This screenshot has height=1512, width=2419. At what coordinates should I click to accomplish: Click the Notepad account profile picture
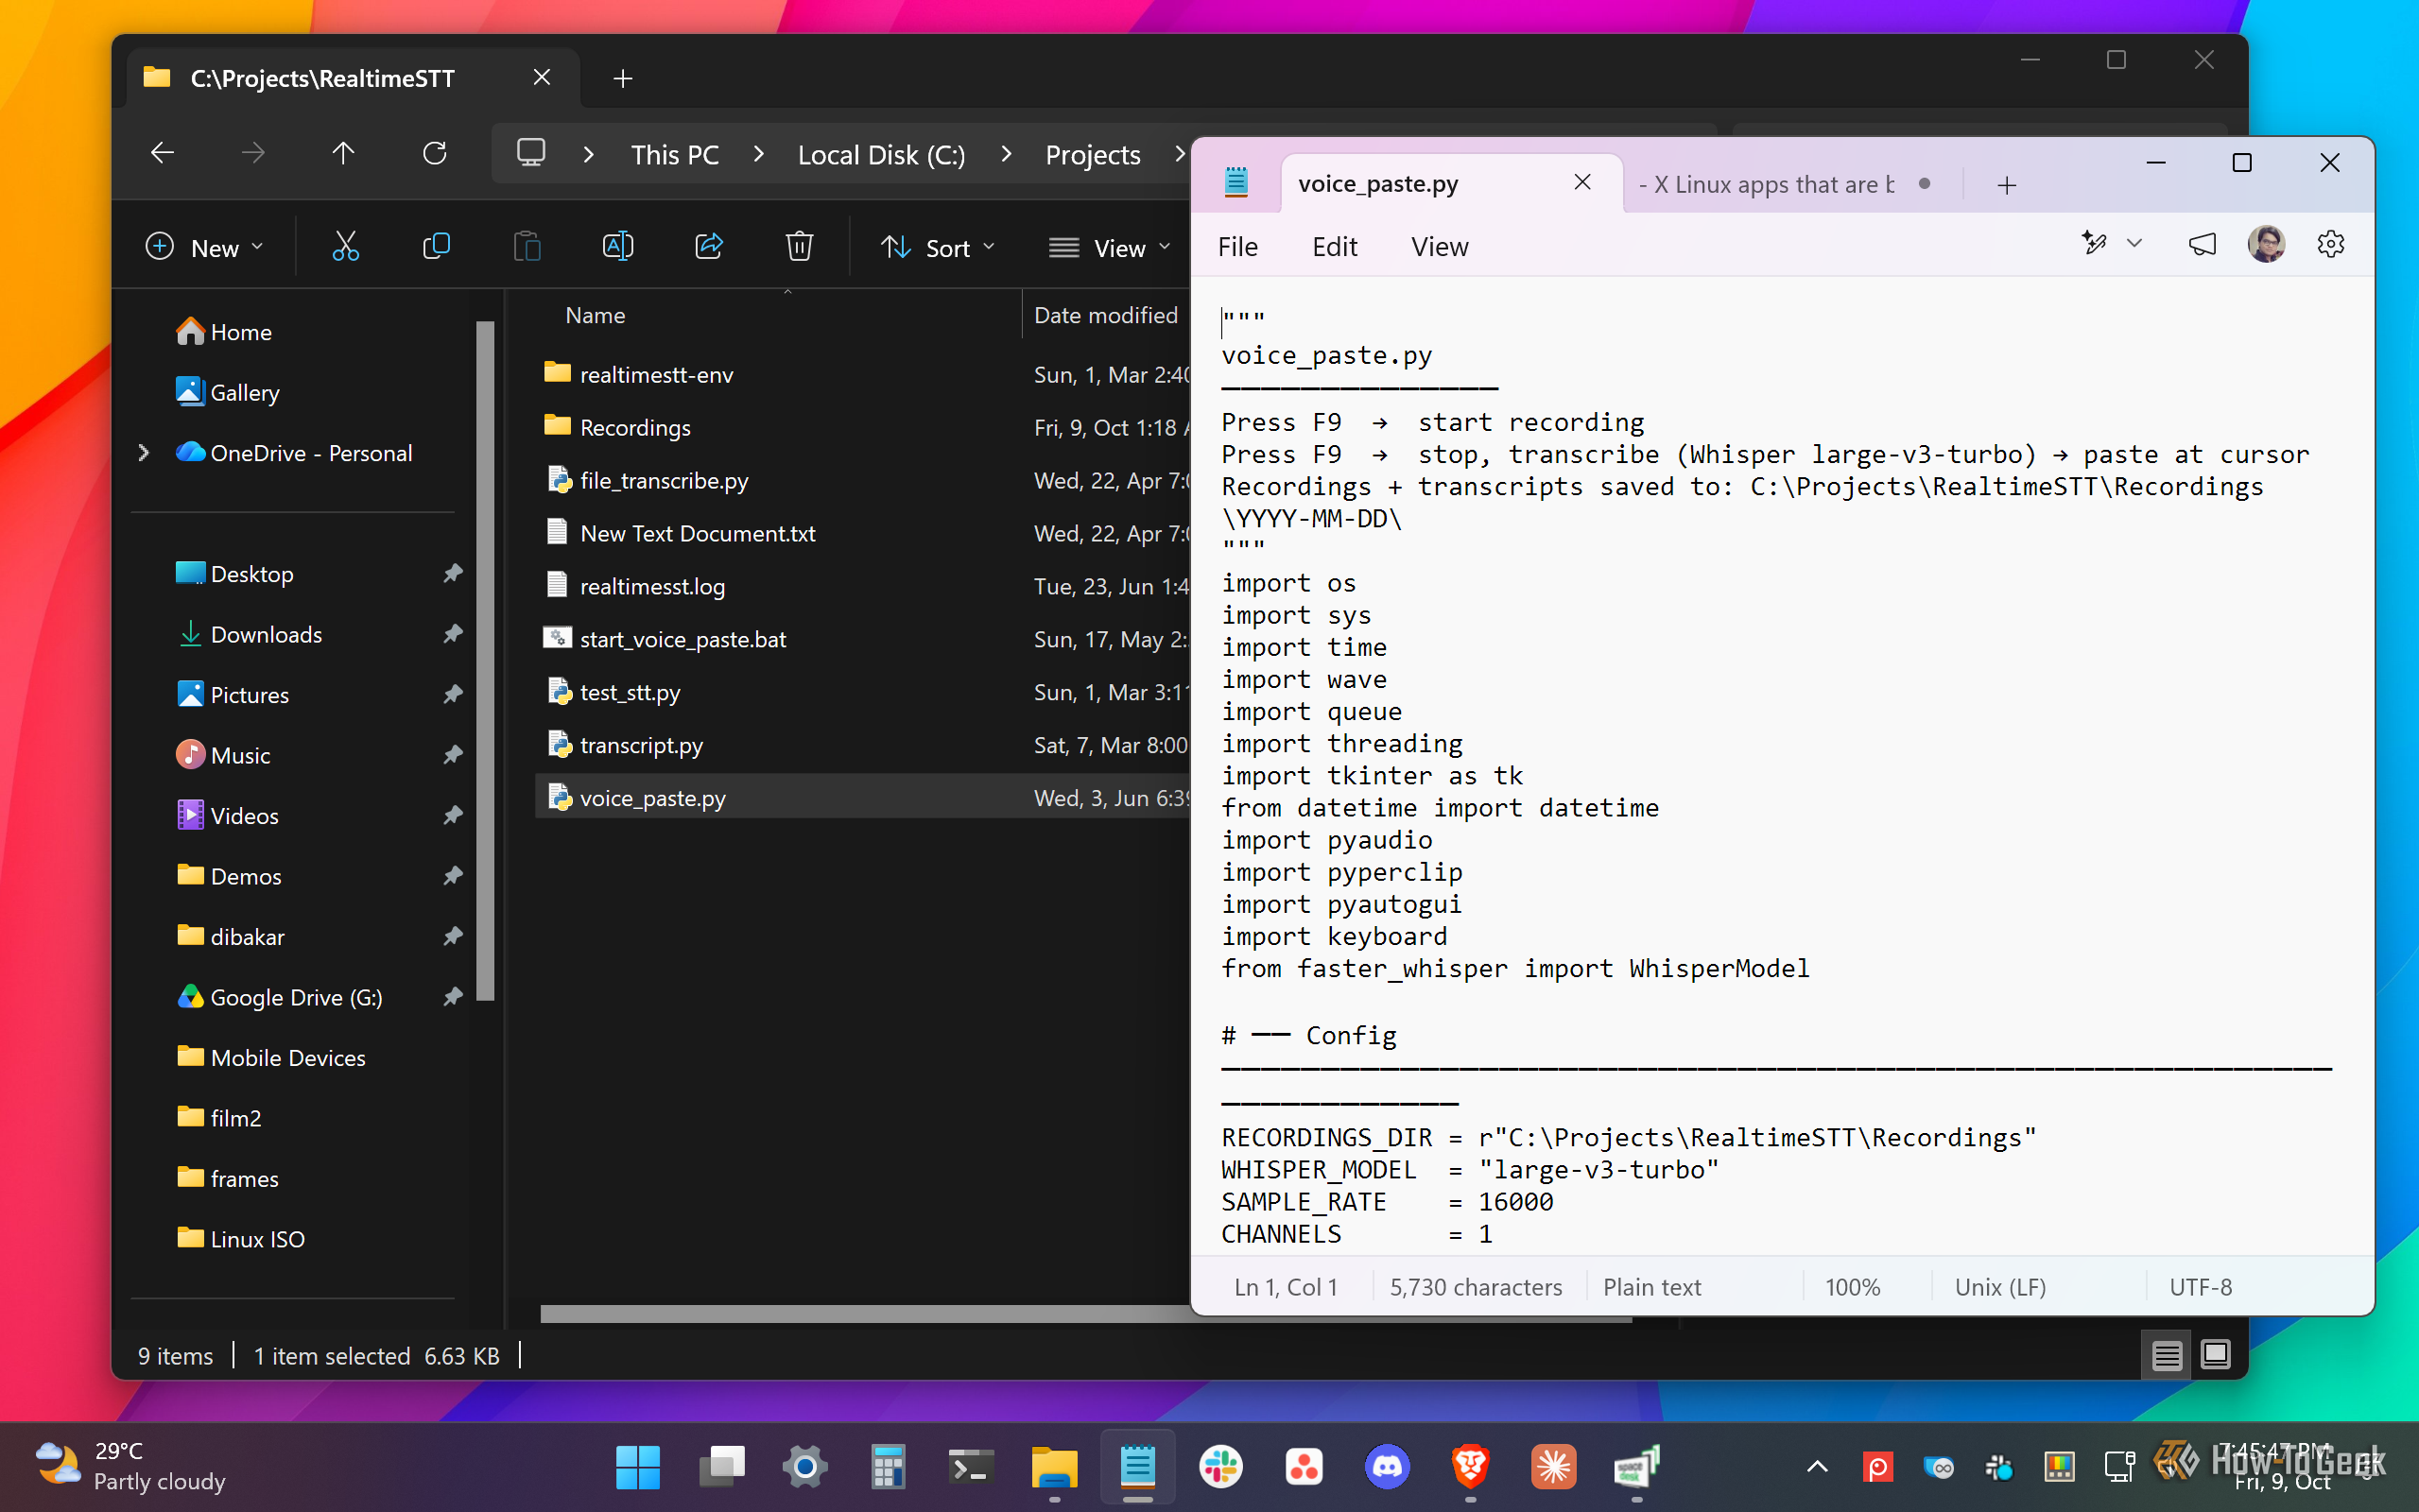(x=2265, y=245)
